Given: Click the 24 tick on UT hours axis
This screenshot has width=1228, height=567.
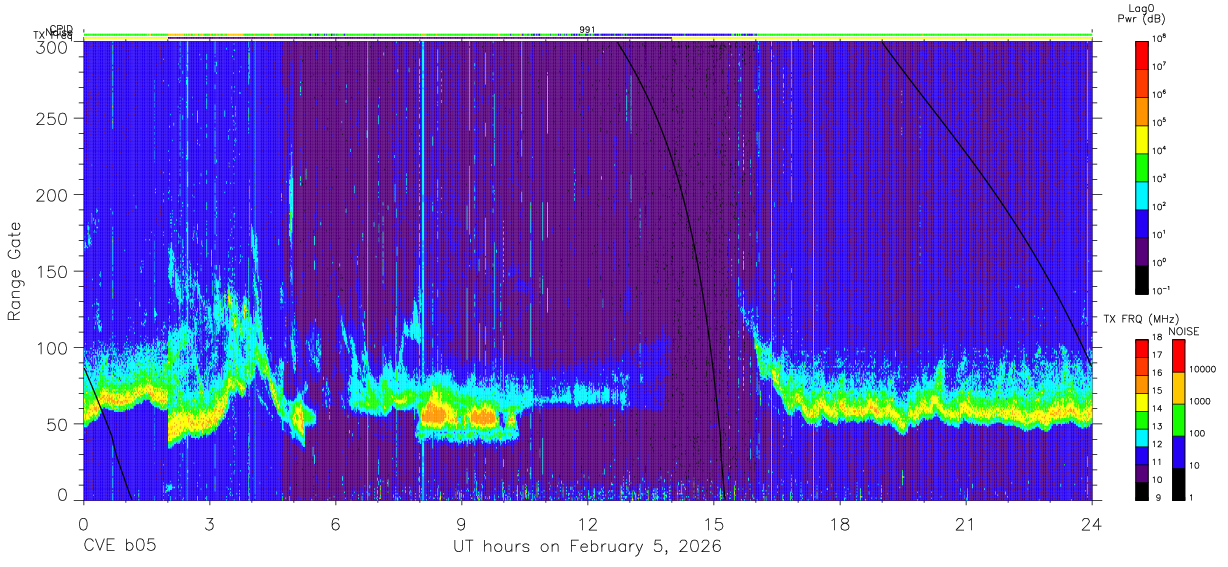Looking at the screenshot, I should point(1092,524).
